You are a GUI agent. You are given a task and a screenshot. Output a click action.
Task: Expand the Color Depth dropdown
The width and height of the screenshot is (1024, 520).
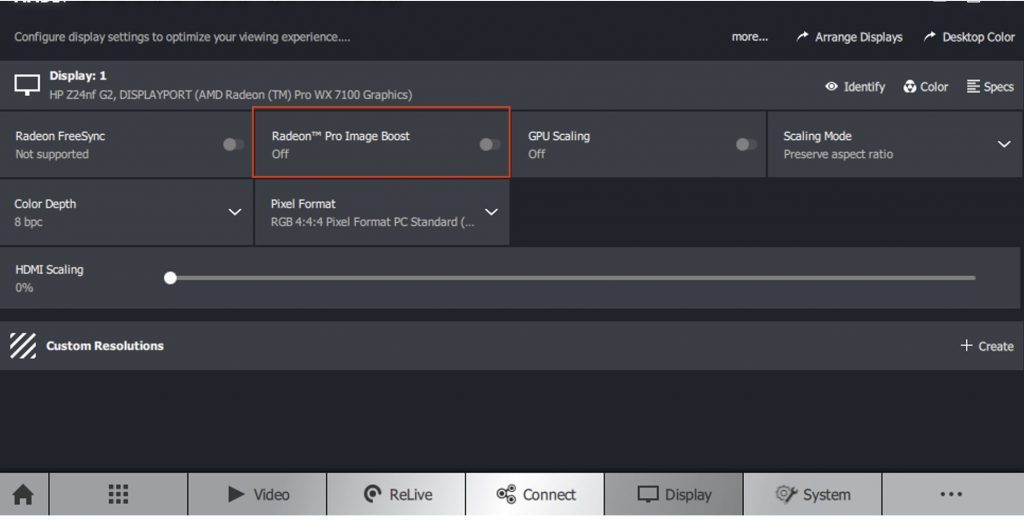235,212
